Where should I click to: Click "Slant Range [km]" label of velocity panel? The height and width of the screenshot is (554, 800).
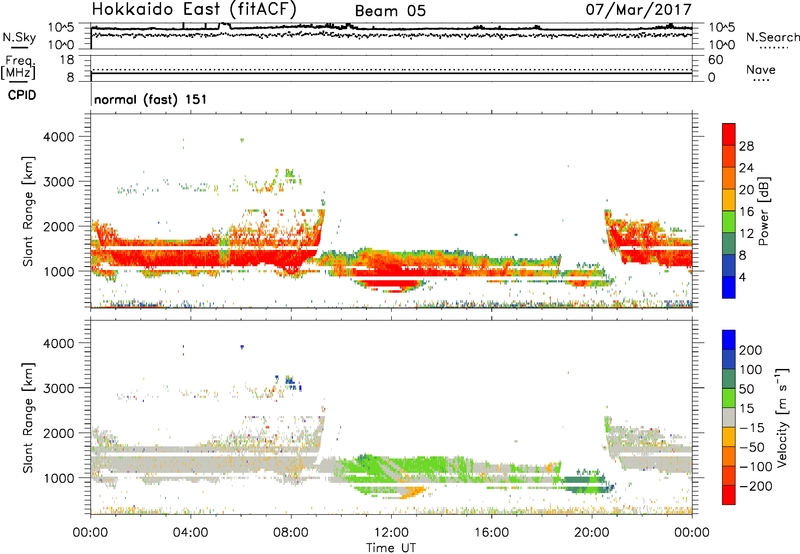pyautogui.click(x=28, y=418)
